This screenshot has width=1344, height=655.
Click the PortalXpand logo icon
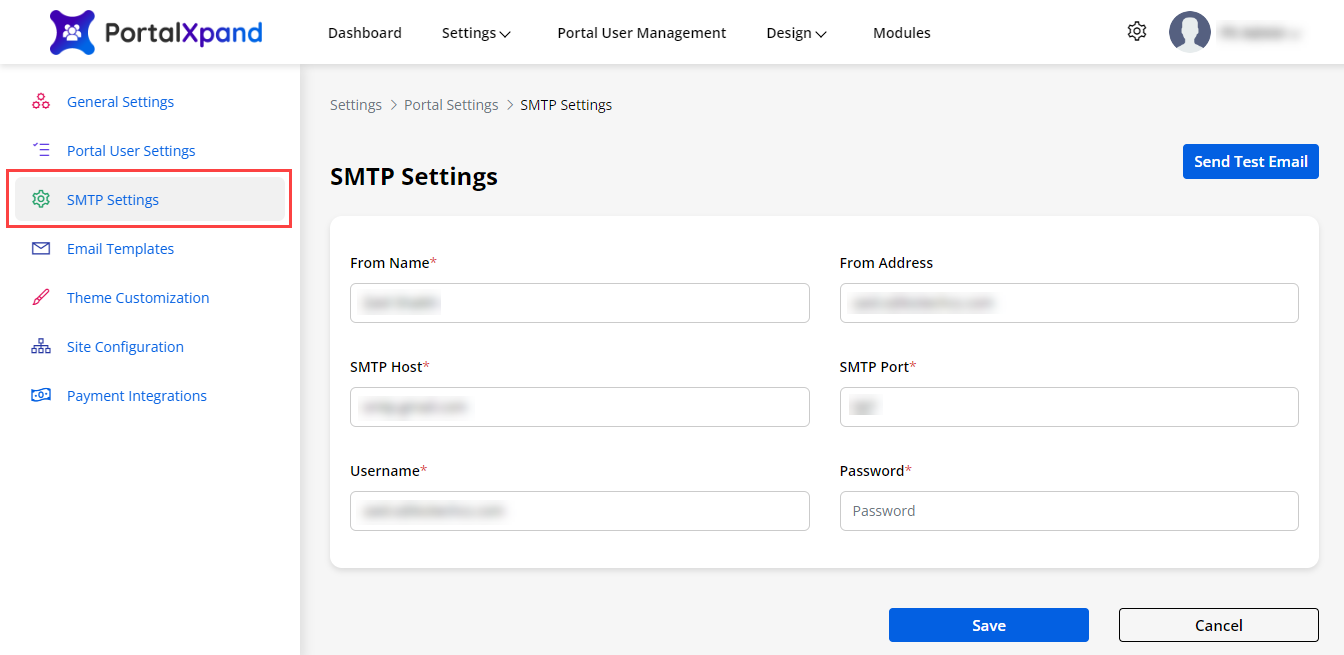pos(72,33)
